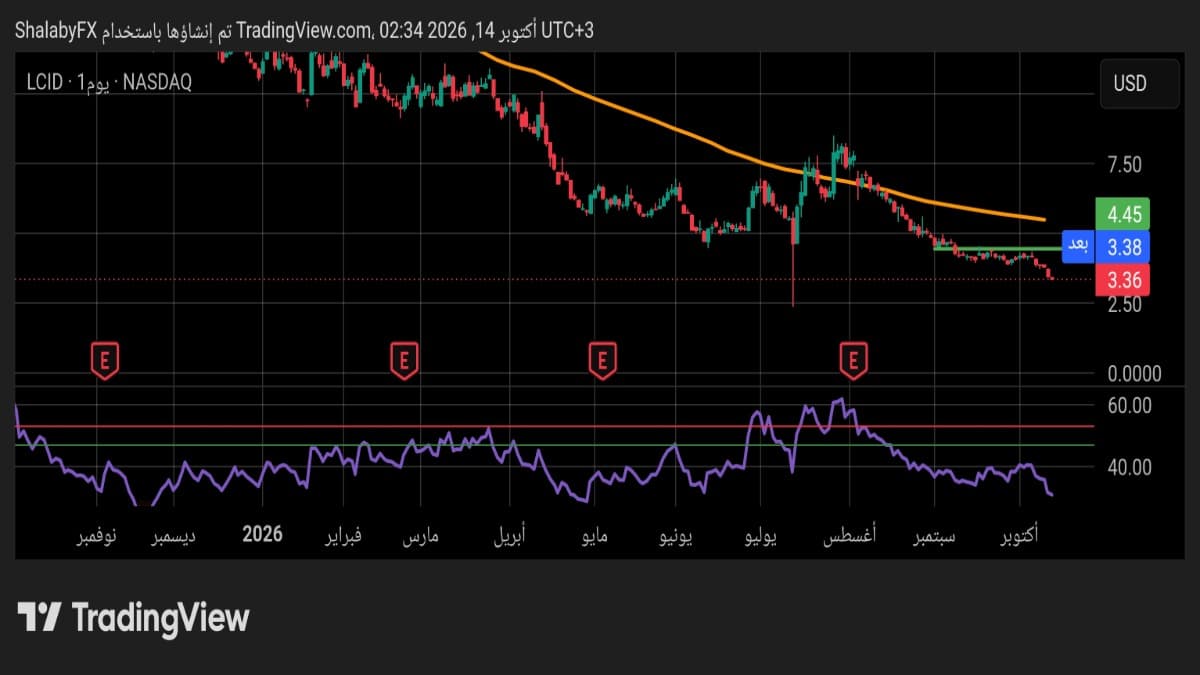This screenshot has width=1200, height=675.
Task: Click the LCID NASDAQ symbol title
Action: coord(109,82)
